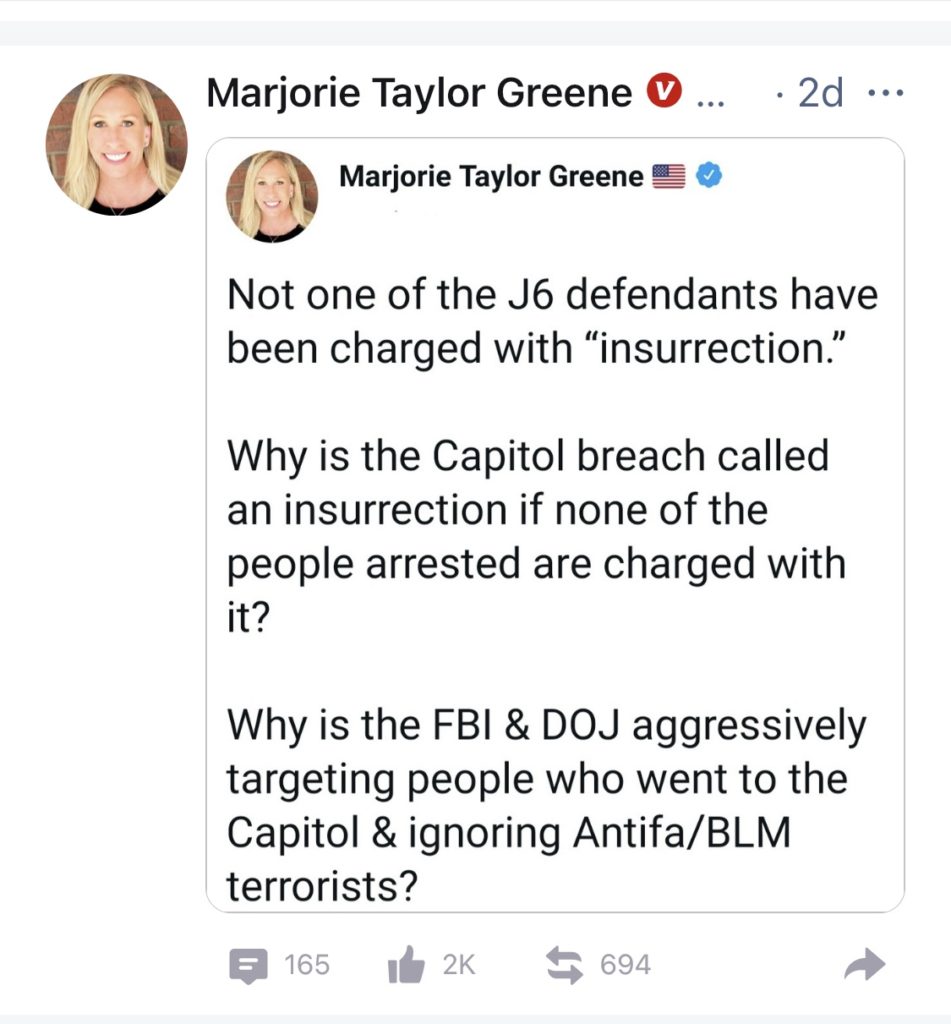Click the American flag emoji

[x=668, y=177]
